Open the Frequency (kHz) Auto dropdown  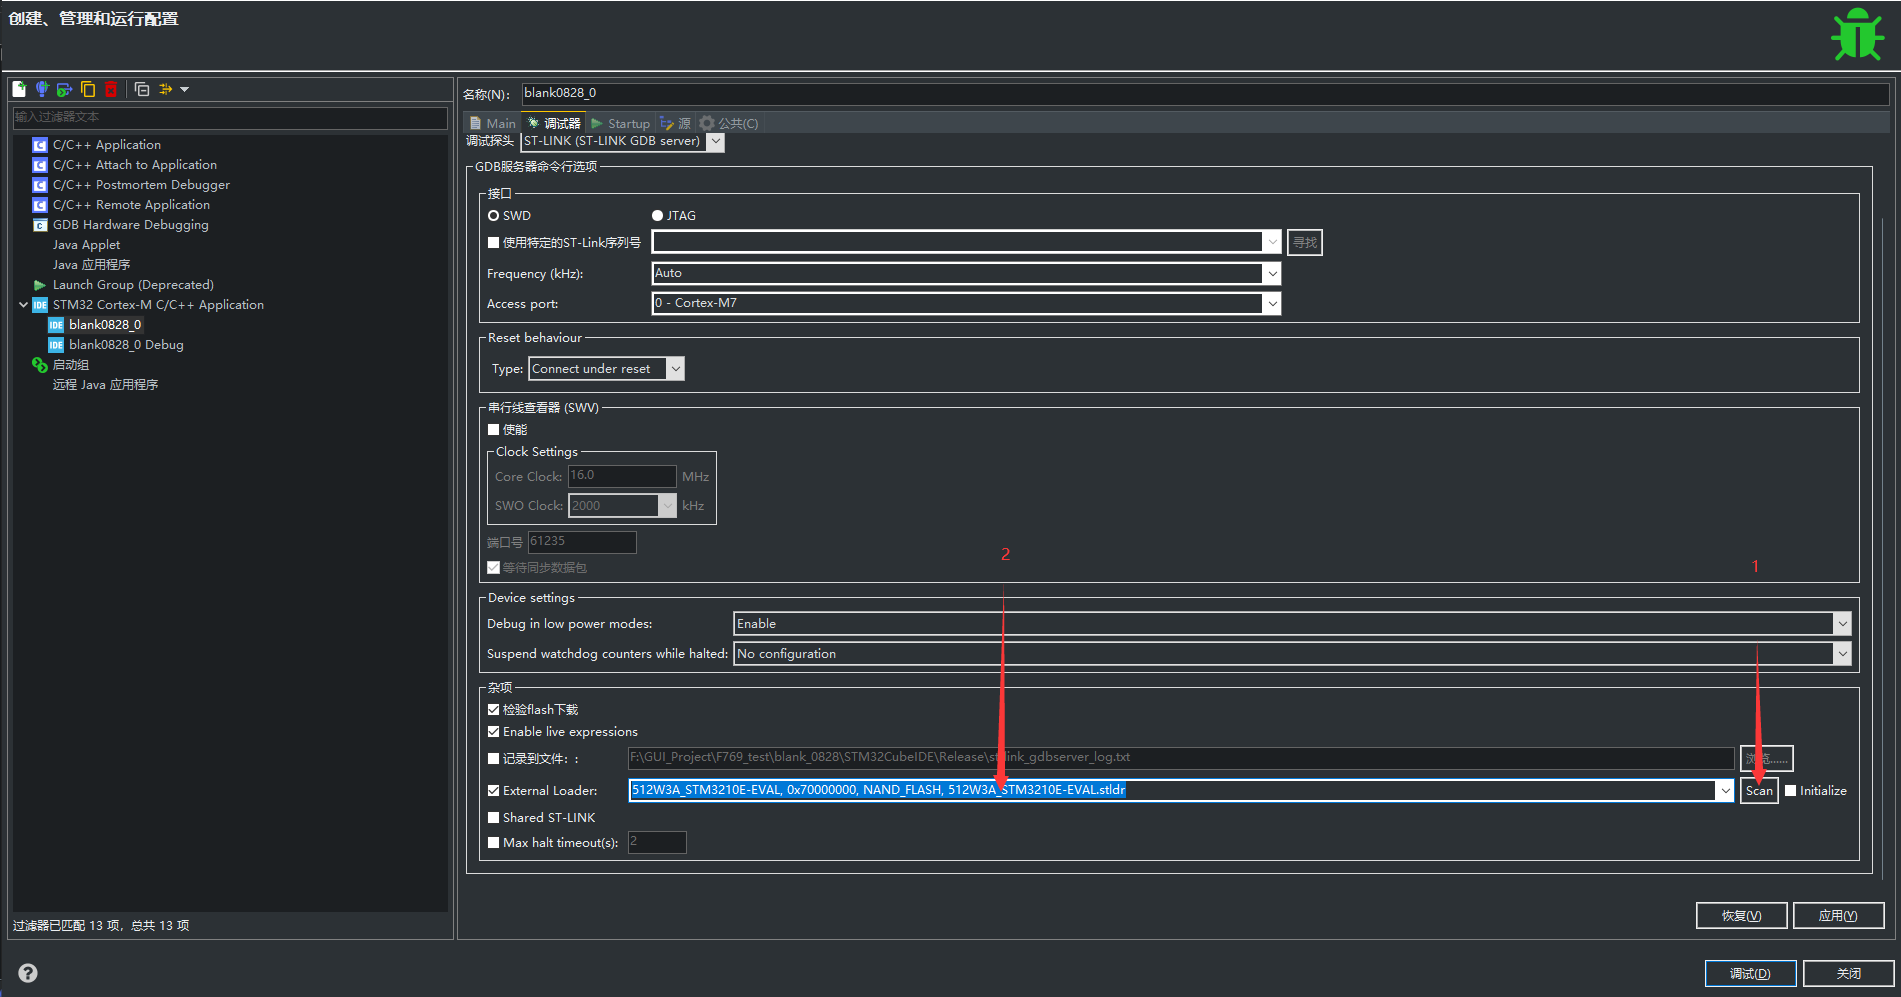[1271, 273]
